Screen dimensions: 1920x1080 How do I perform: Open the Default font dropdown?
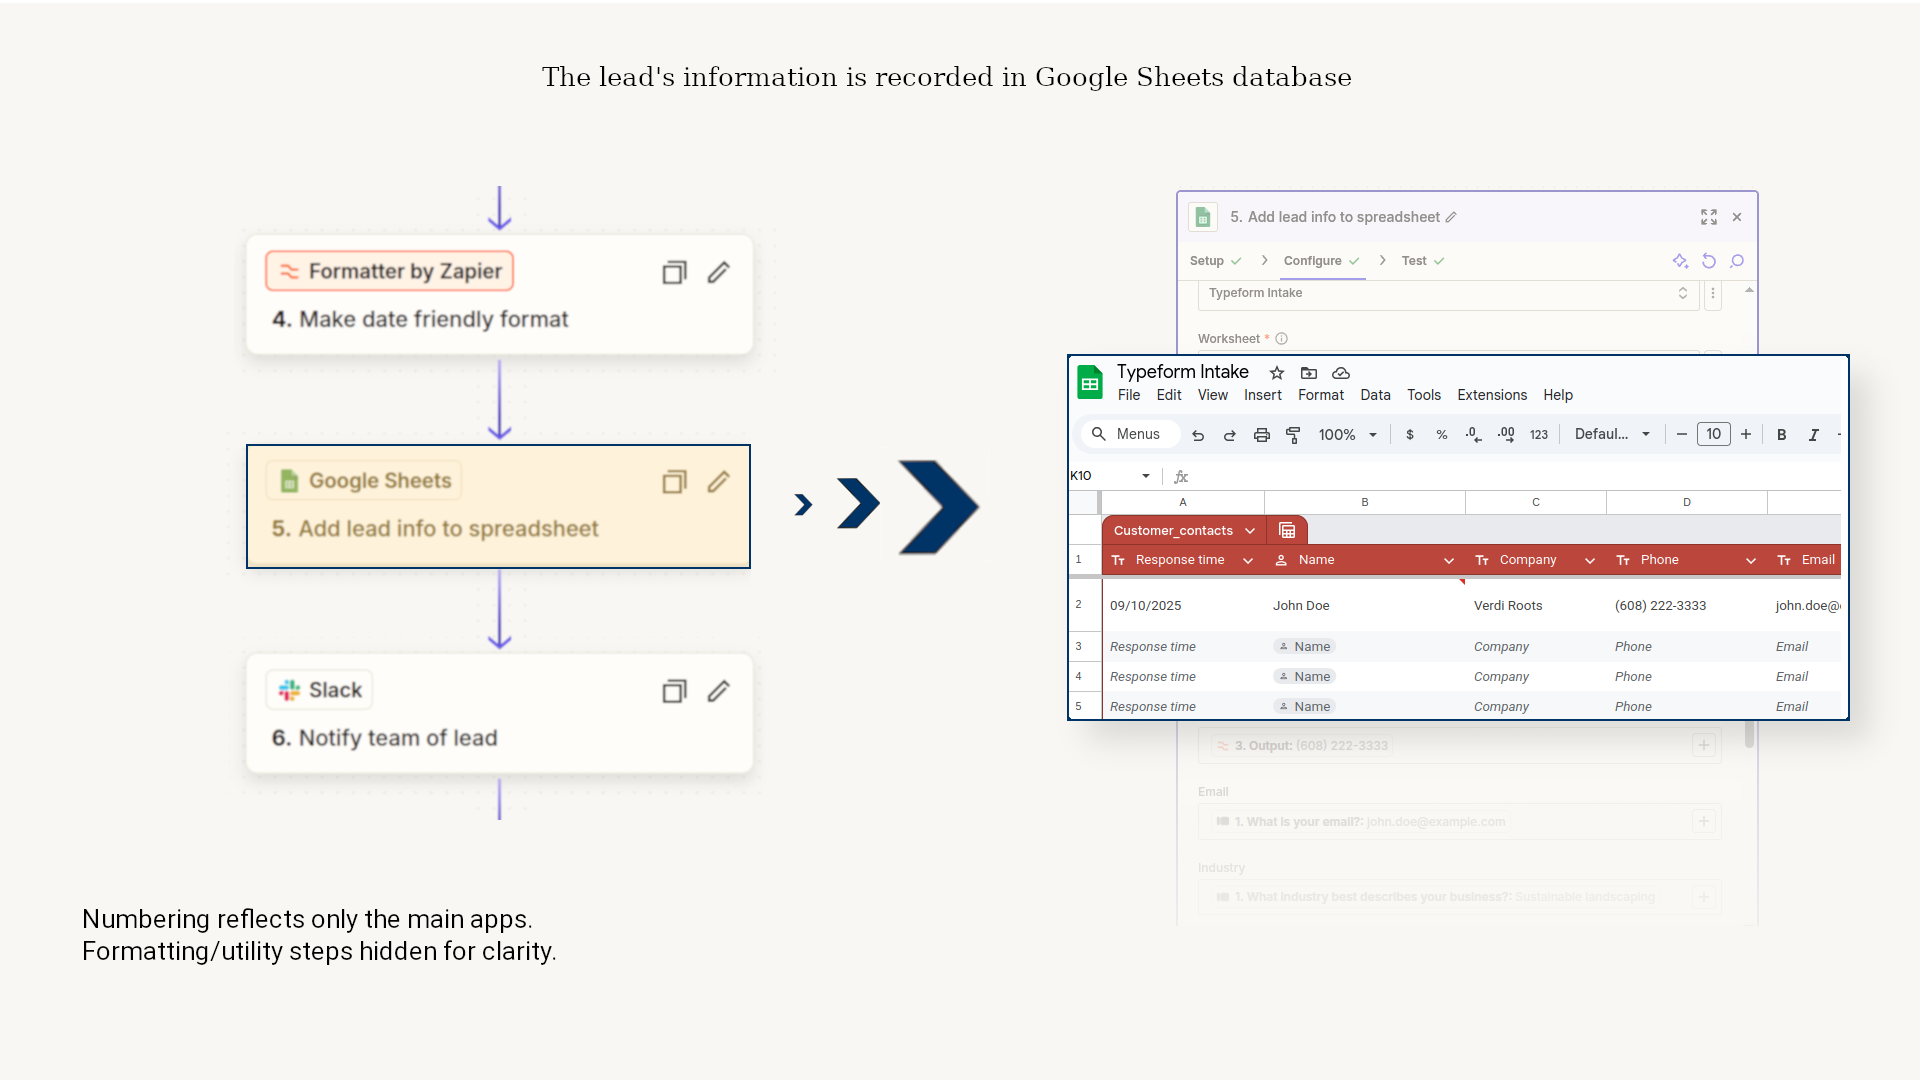click(x=1611, y=435)
